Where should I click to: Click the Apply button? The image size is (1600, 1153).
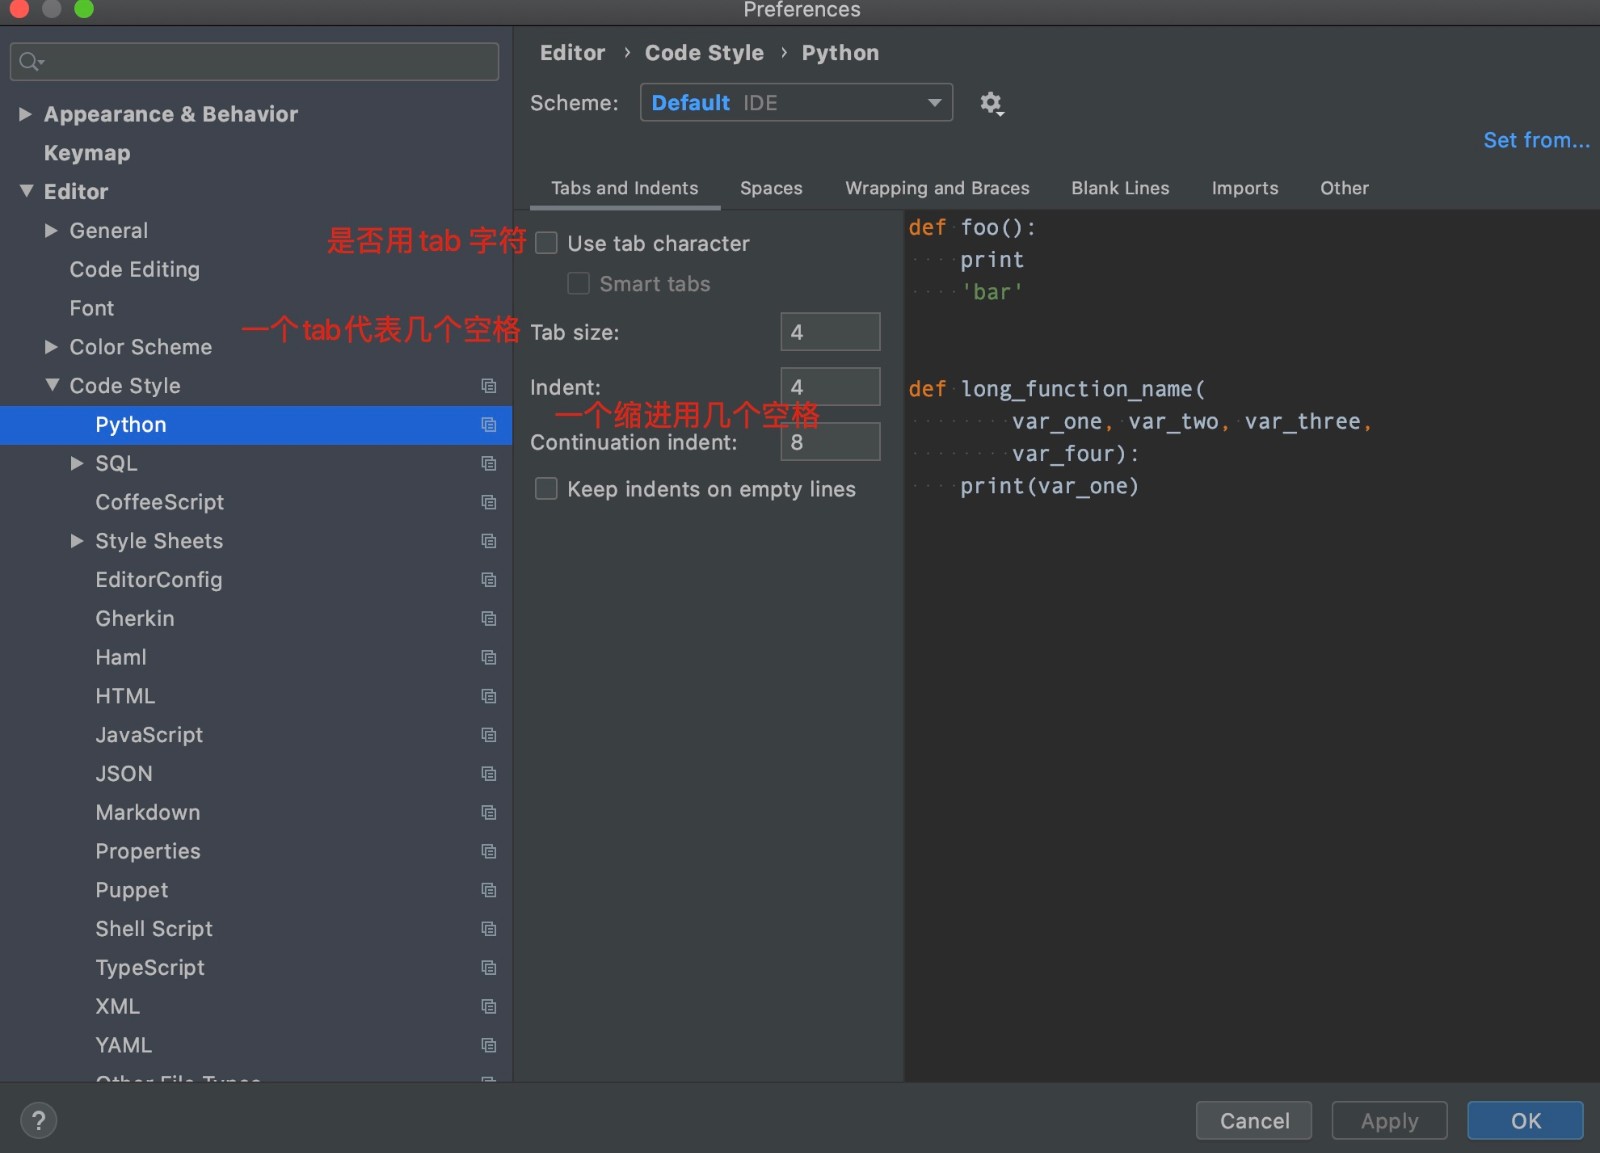click(x=1389, y=1121)
